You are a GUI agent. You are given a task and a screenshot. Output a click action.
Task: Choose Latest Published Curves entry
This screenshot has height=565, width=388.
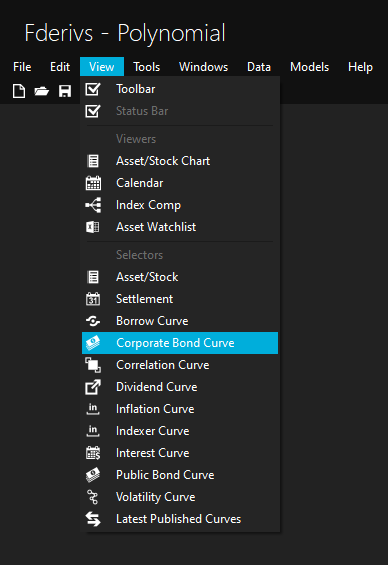[180, 519]
